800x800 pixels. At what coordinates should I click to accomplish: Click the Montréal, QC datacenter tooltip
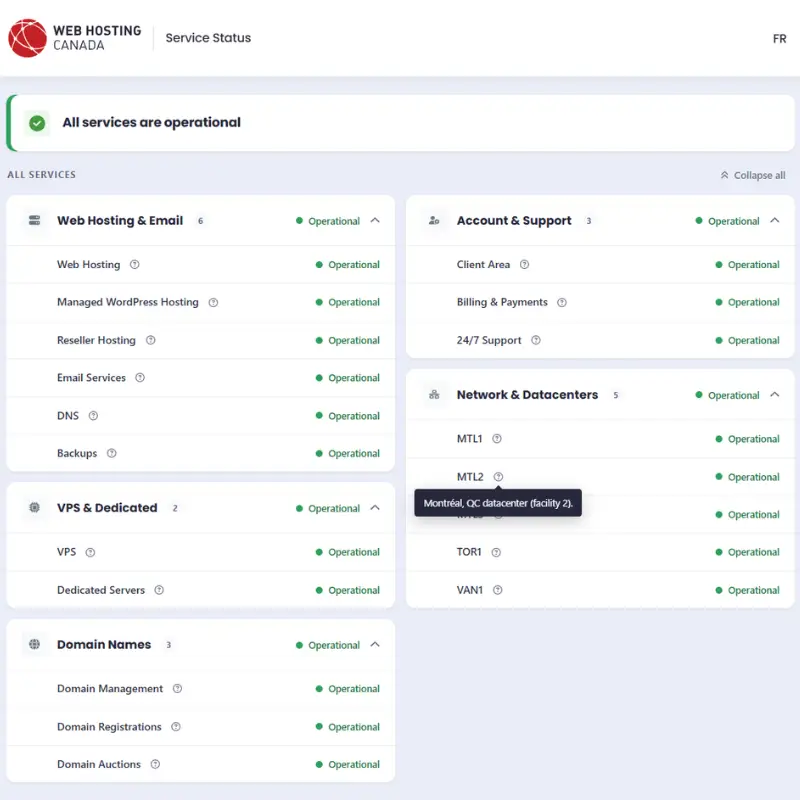click(498, 503)
